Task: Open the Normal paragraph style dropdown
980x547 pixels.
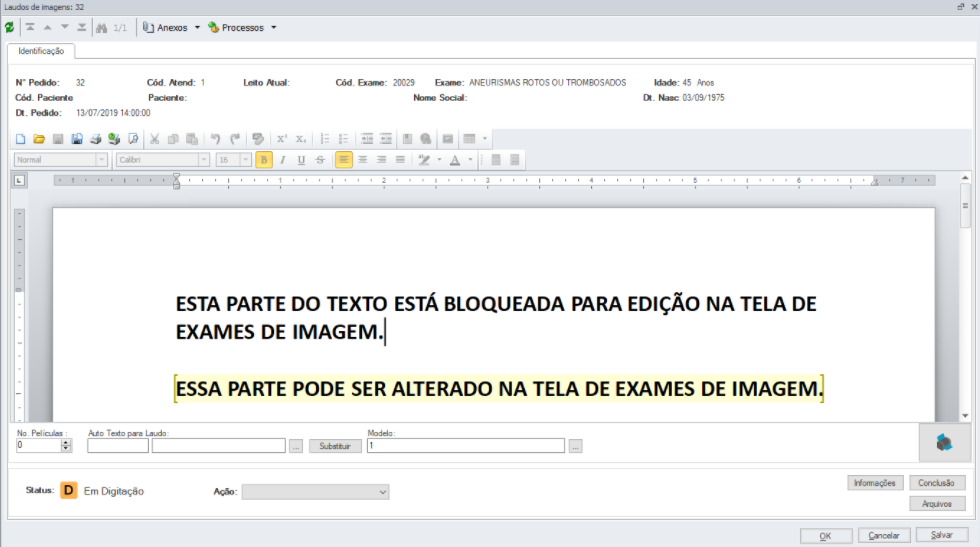Action: (101, 160)
